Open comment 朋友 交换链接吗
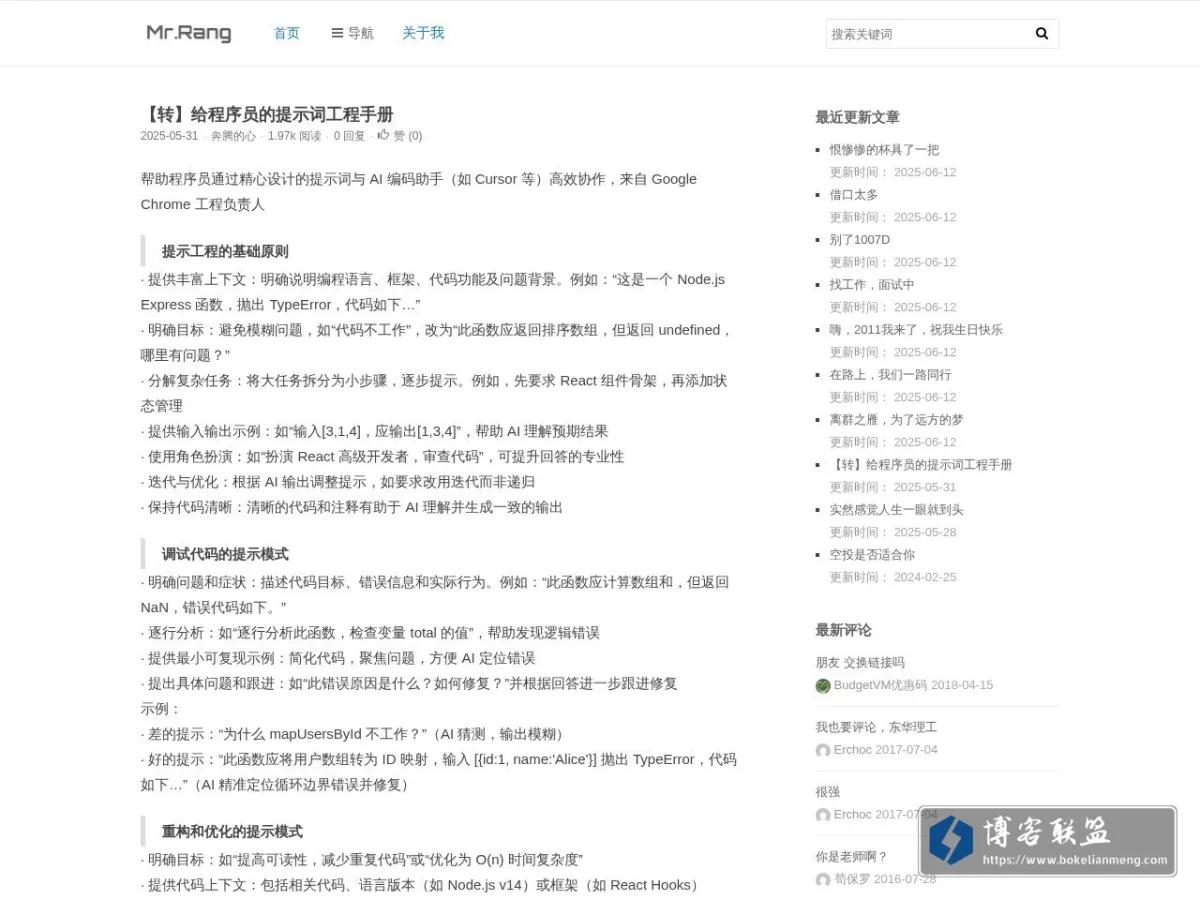This screenshot has height=900, width=1200. click(860, 662)
